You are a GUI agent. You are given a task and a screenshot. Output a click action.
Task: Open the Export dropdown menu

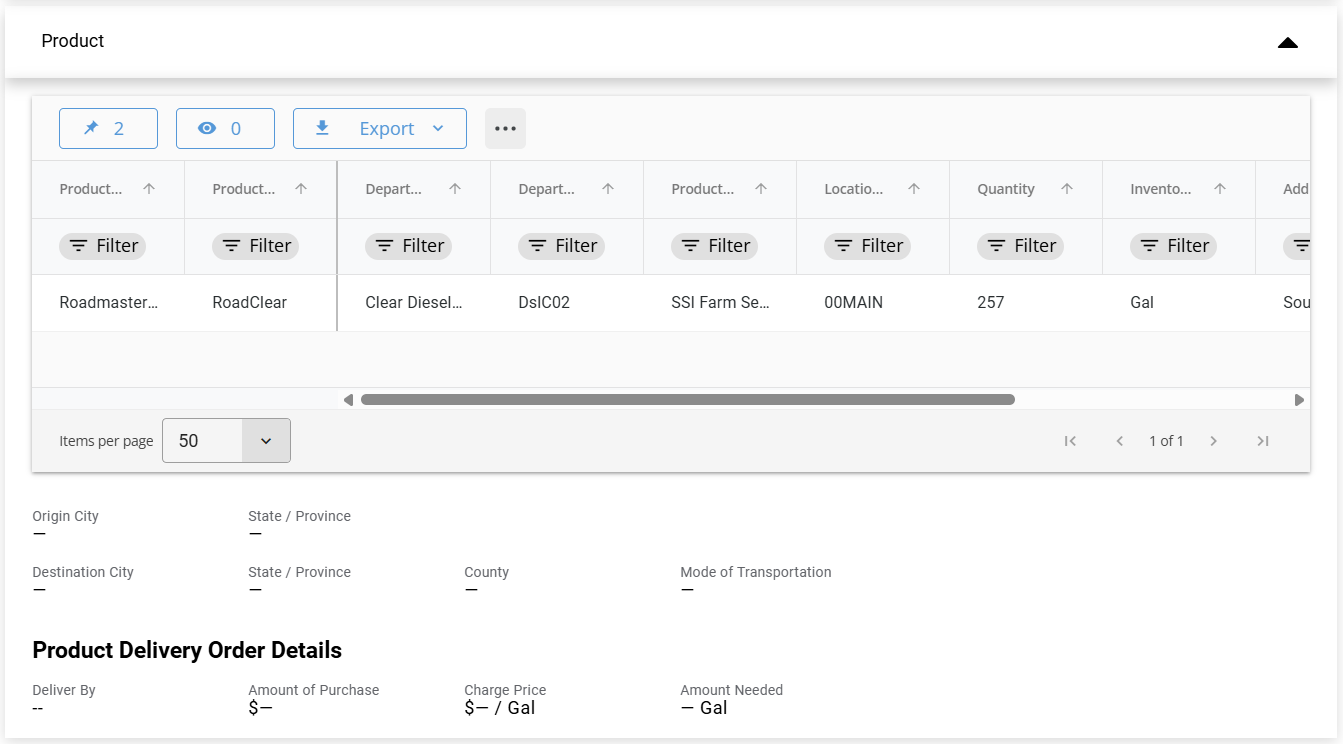point(379,128)
